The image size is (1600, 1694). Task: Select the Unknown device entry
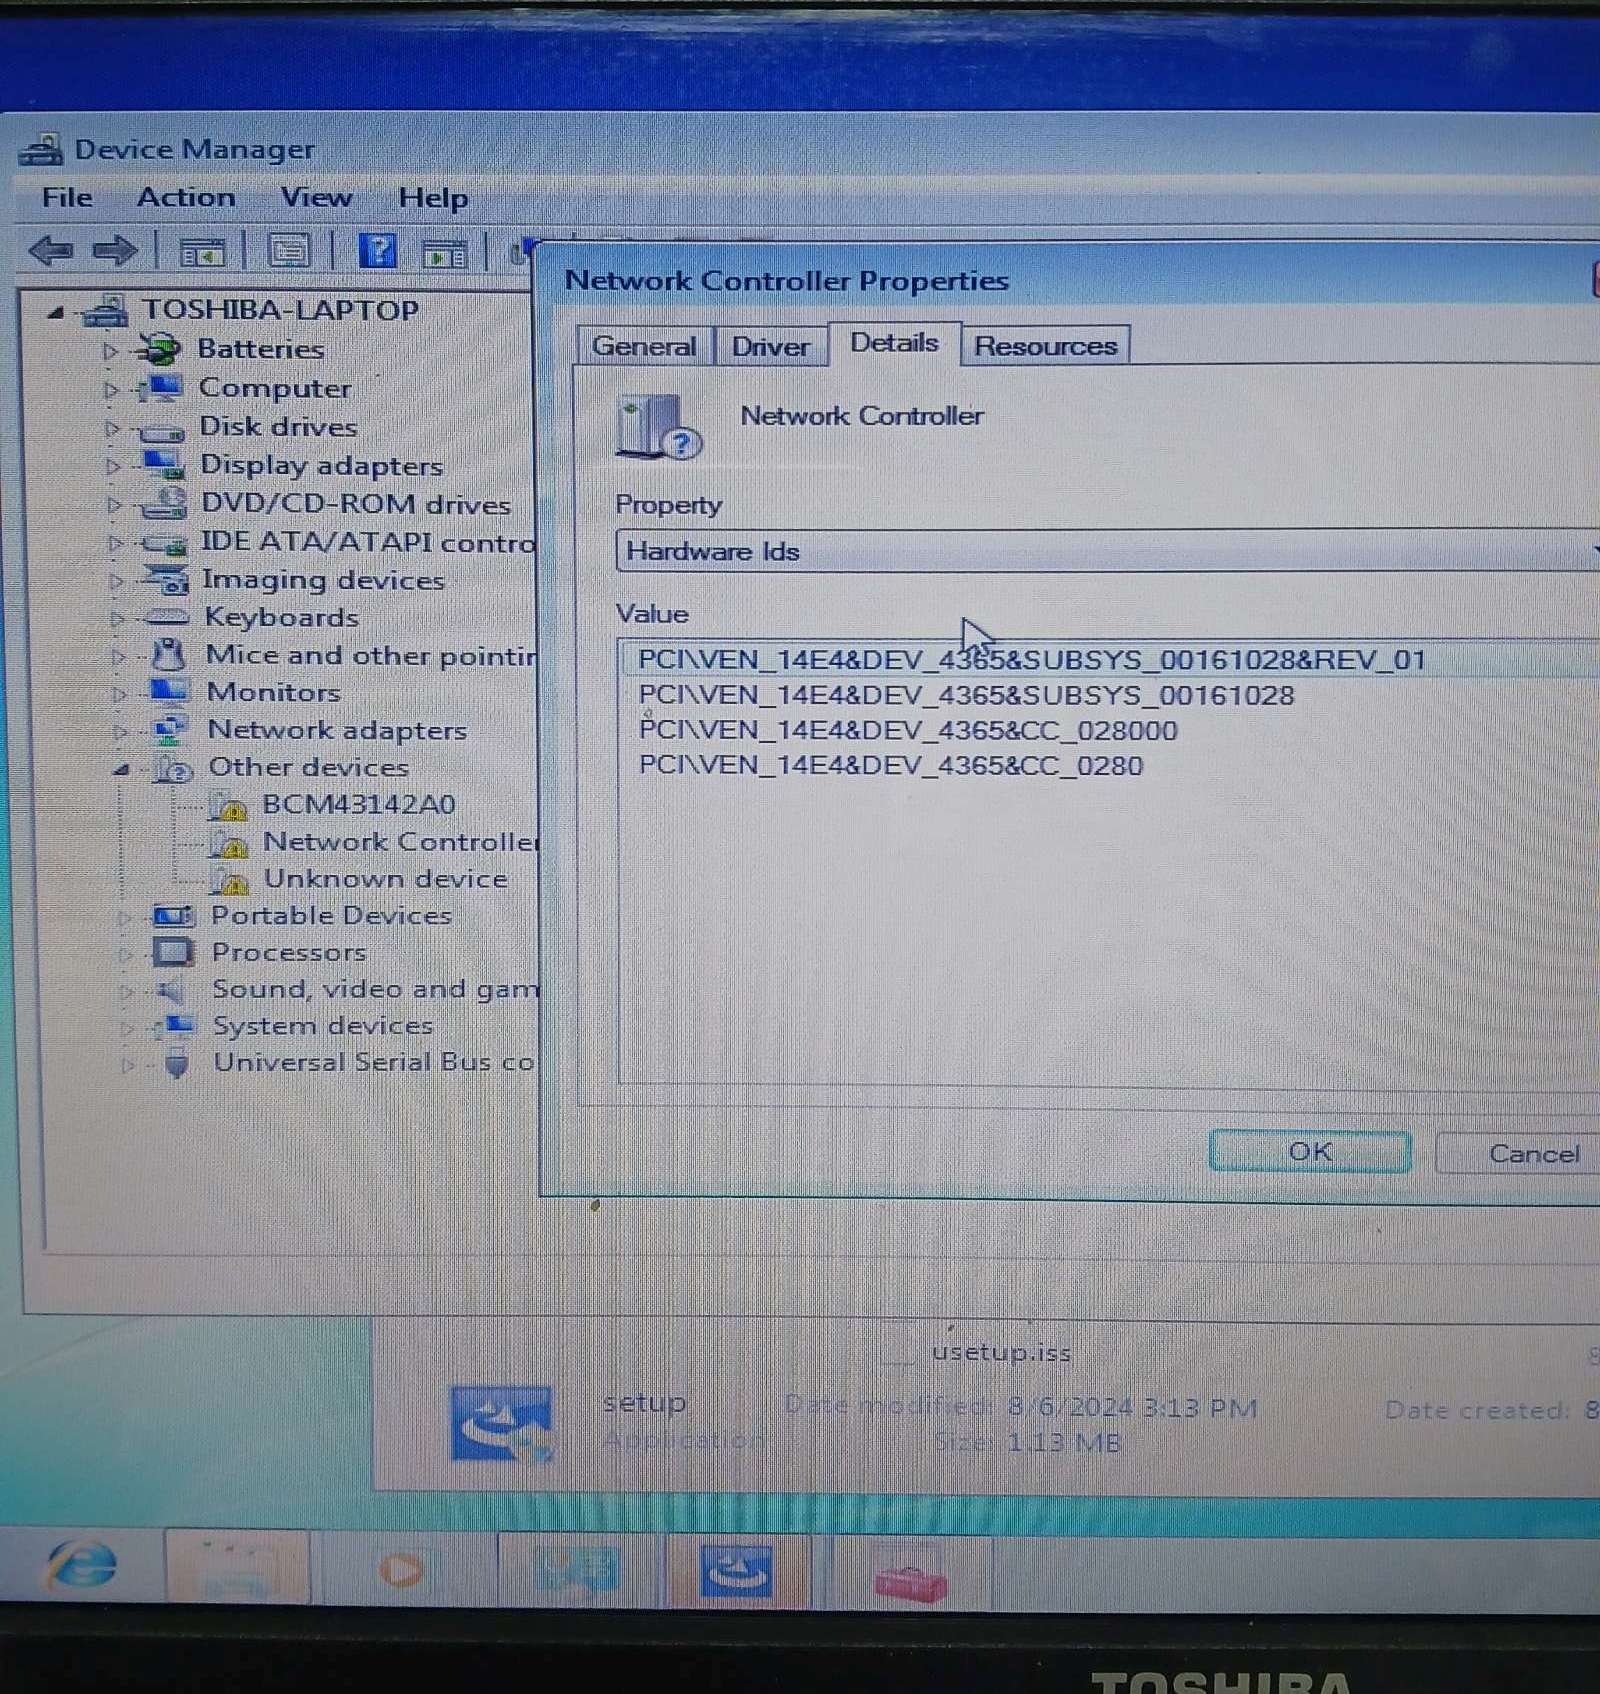point(384,879)
